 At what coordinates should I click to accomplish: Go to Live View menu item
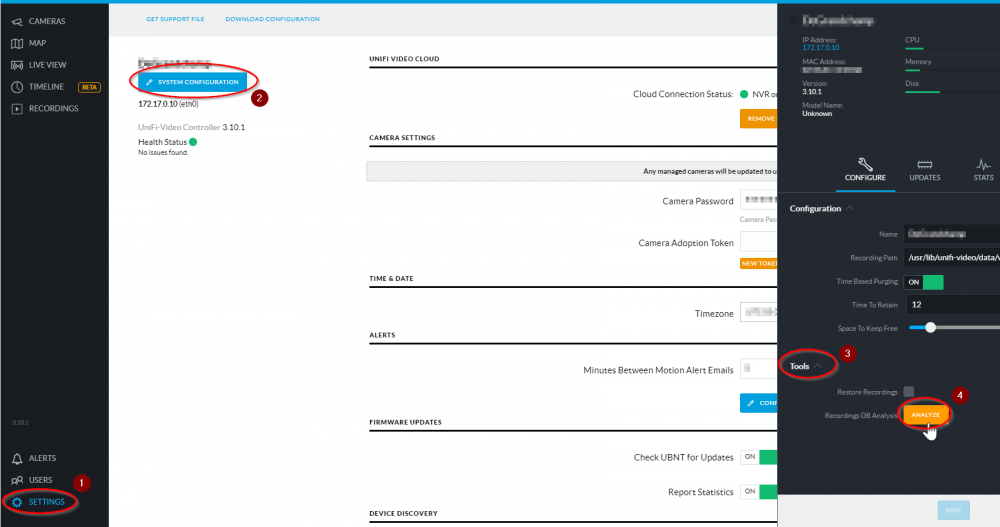point(47,65)
